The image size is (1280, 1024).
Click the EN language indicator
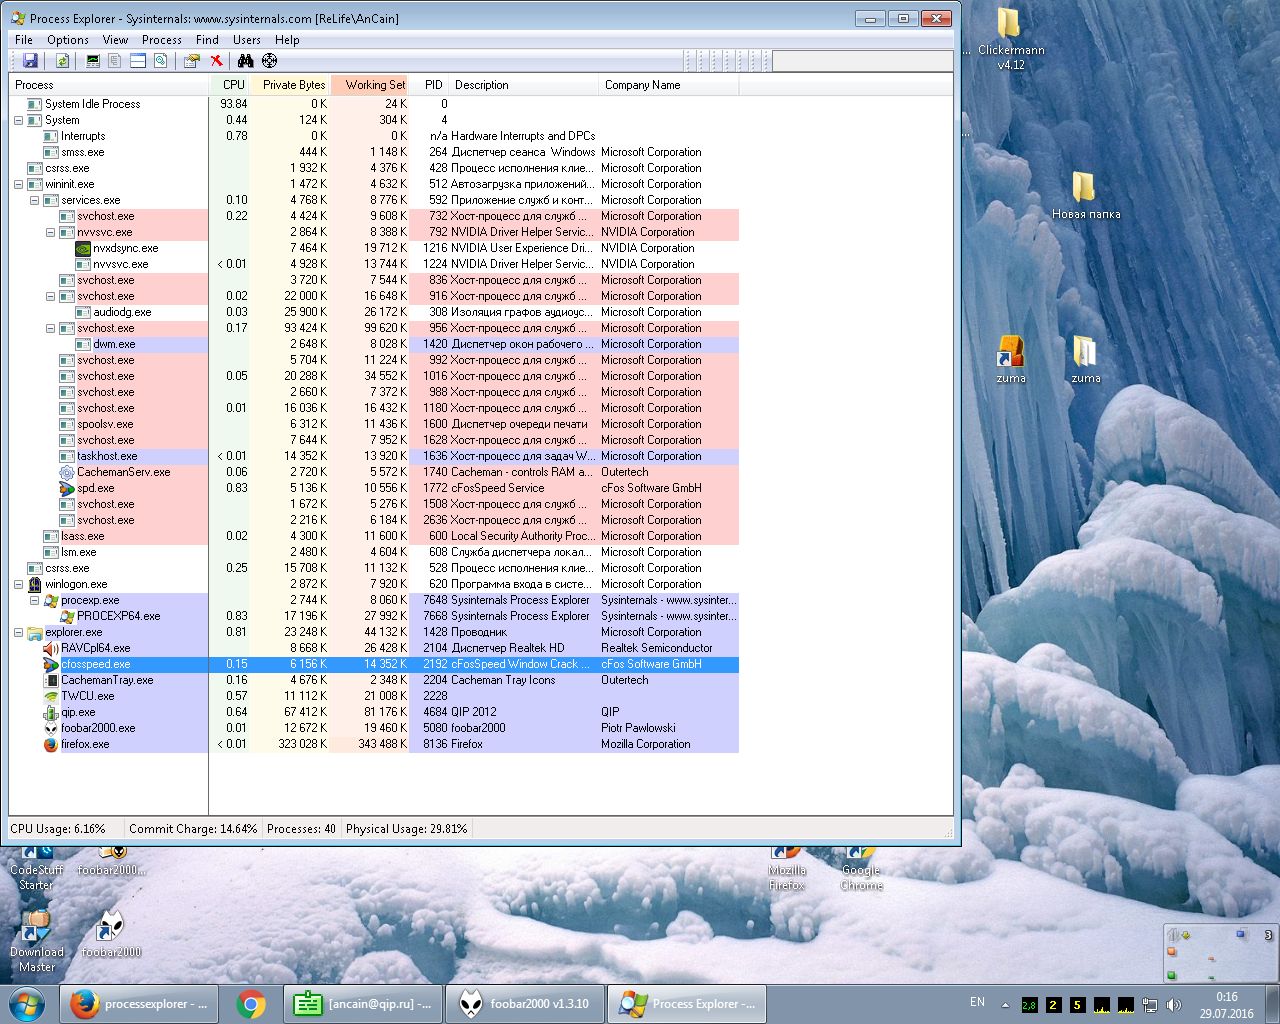coord(977,1002)
